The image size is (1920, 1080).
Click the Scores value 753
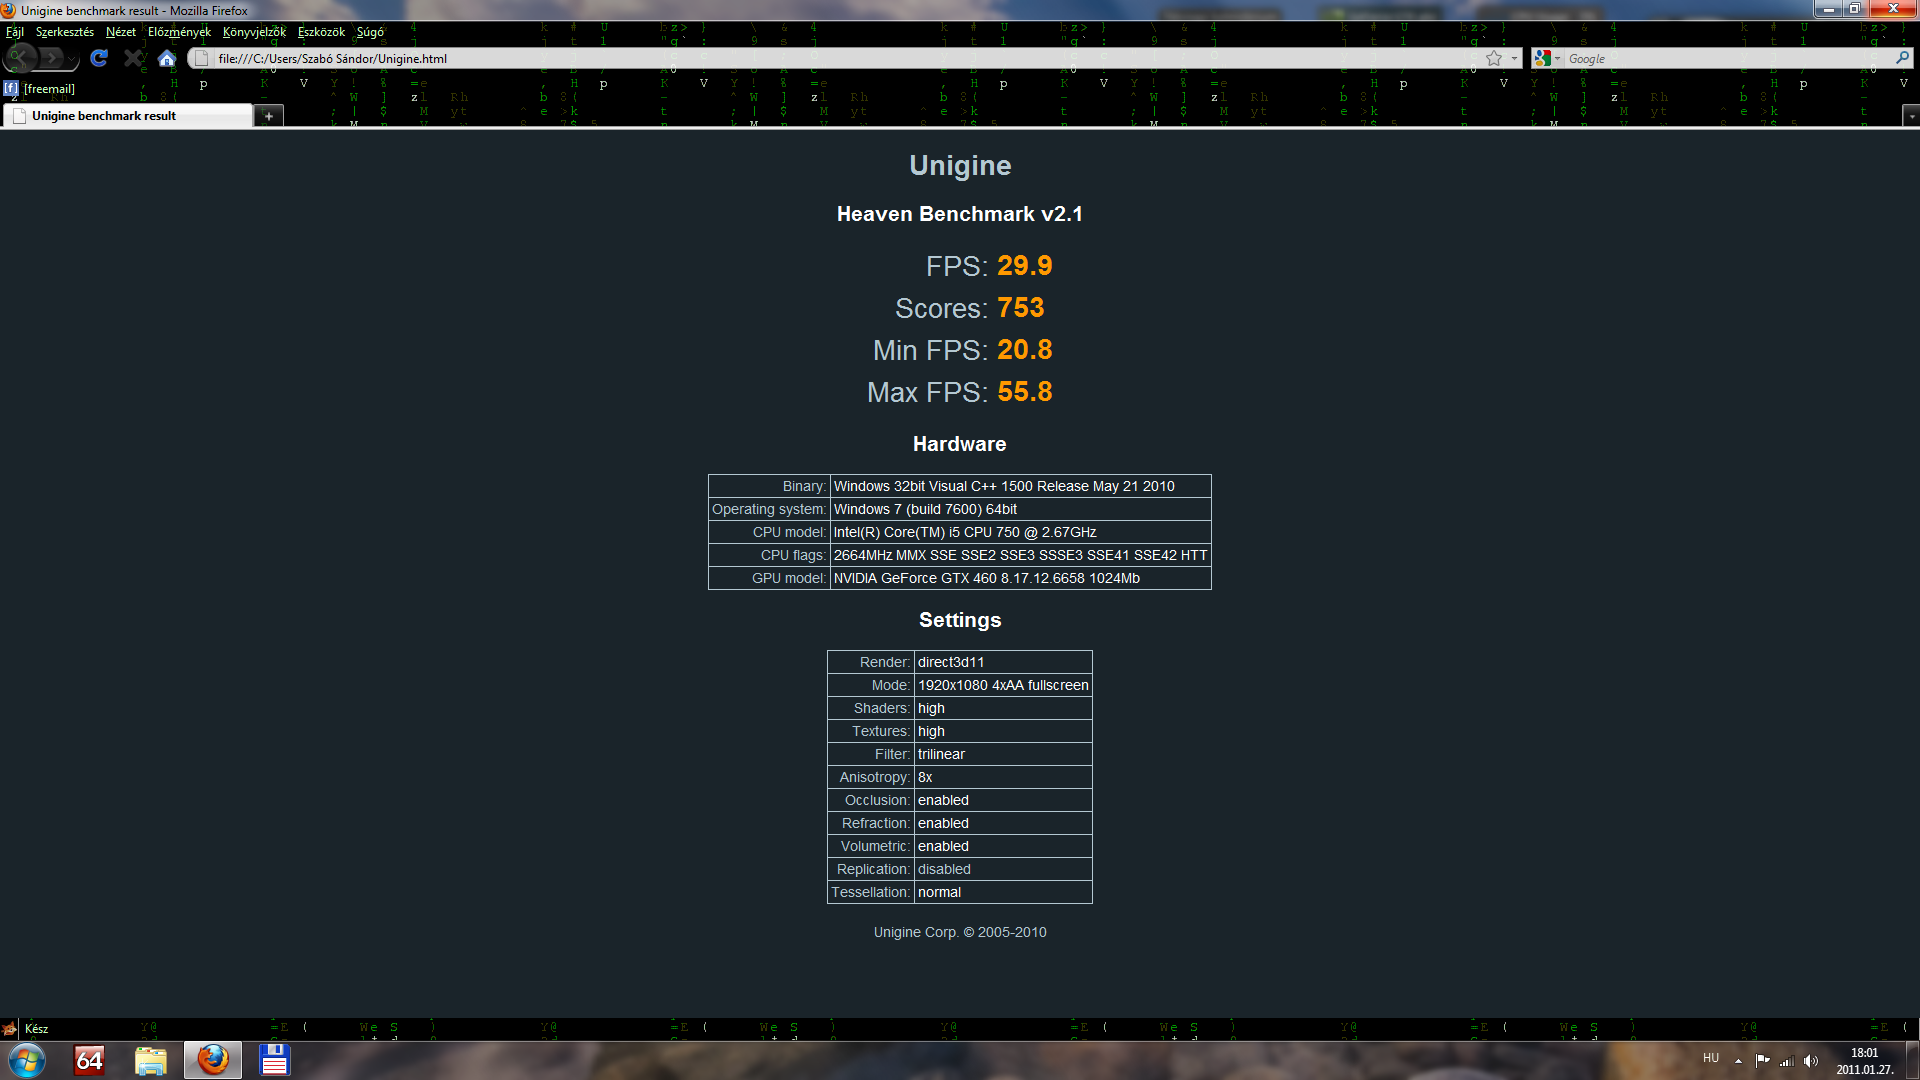[1020, 308]
